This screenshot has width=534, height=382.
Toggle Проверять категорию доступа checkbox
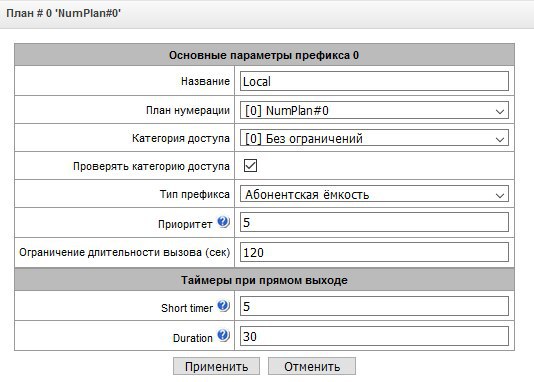coord(250,166)
